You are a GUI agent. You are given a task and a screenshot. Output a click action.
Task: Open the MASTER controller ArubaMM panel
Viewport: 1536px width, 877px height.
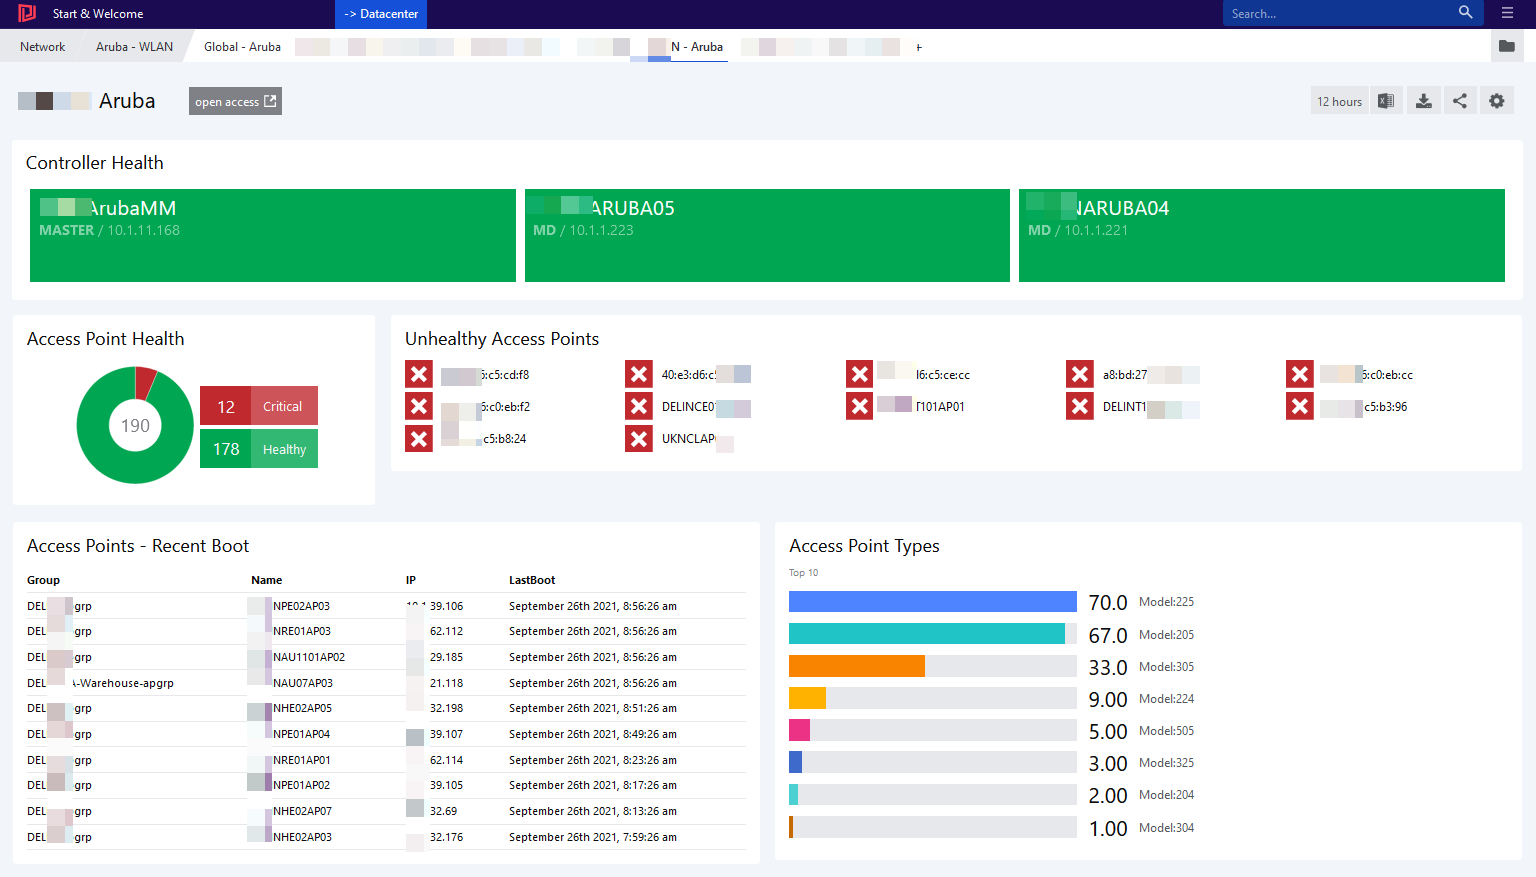click(x=272, y=235)
